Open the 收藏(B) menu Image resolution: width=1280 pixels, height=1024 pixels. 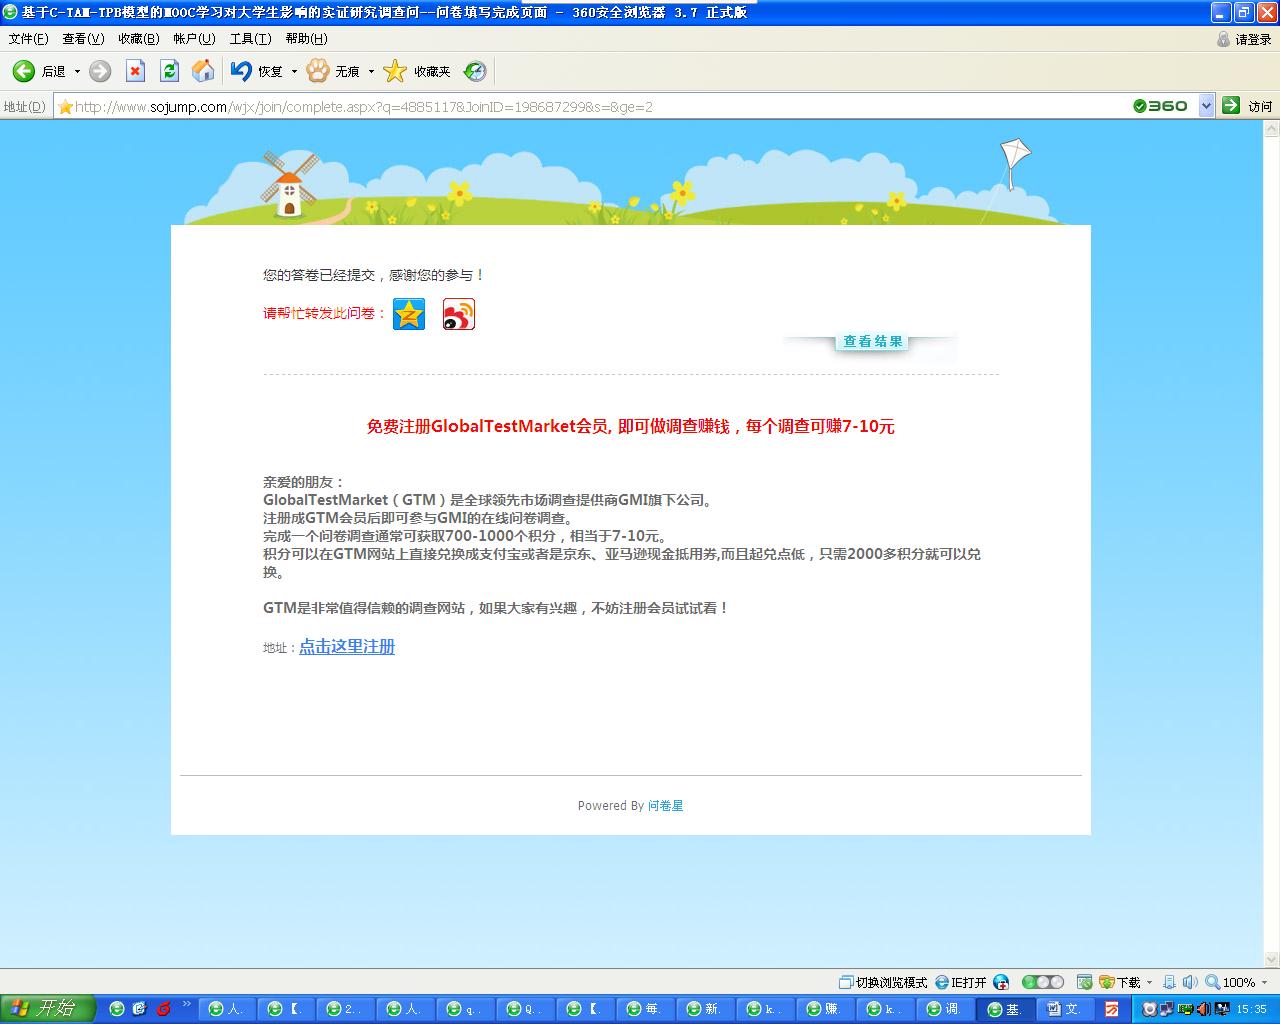138,39
